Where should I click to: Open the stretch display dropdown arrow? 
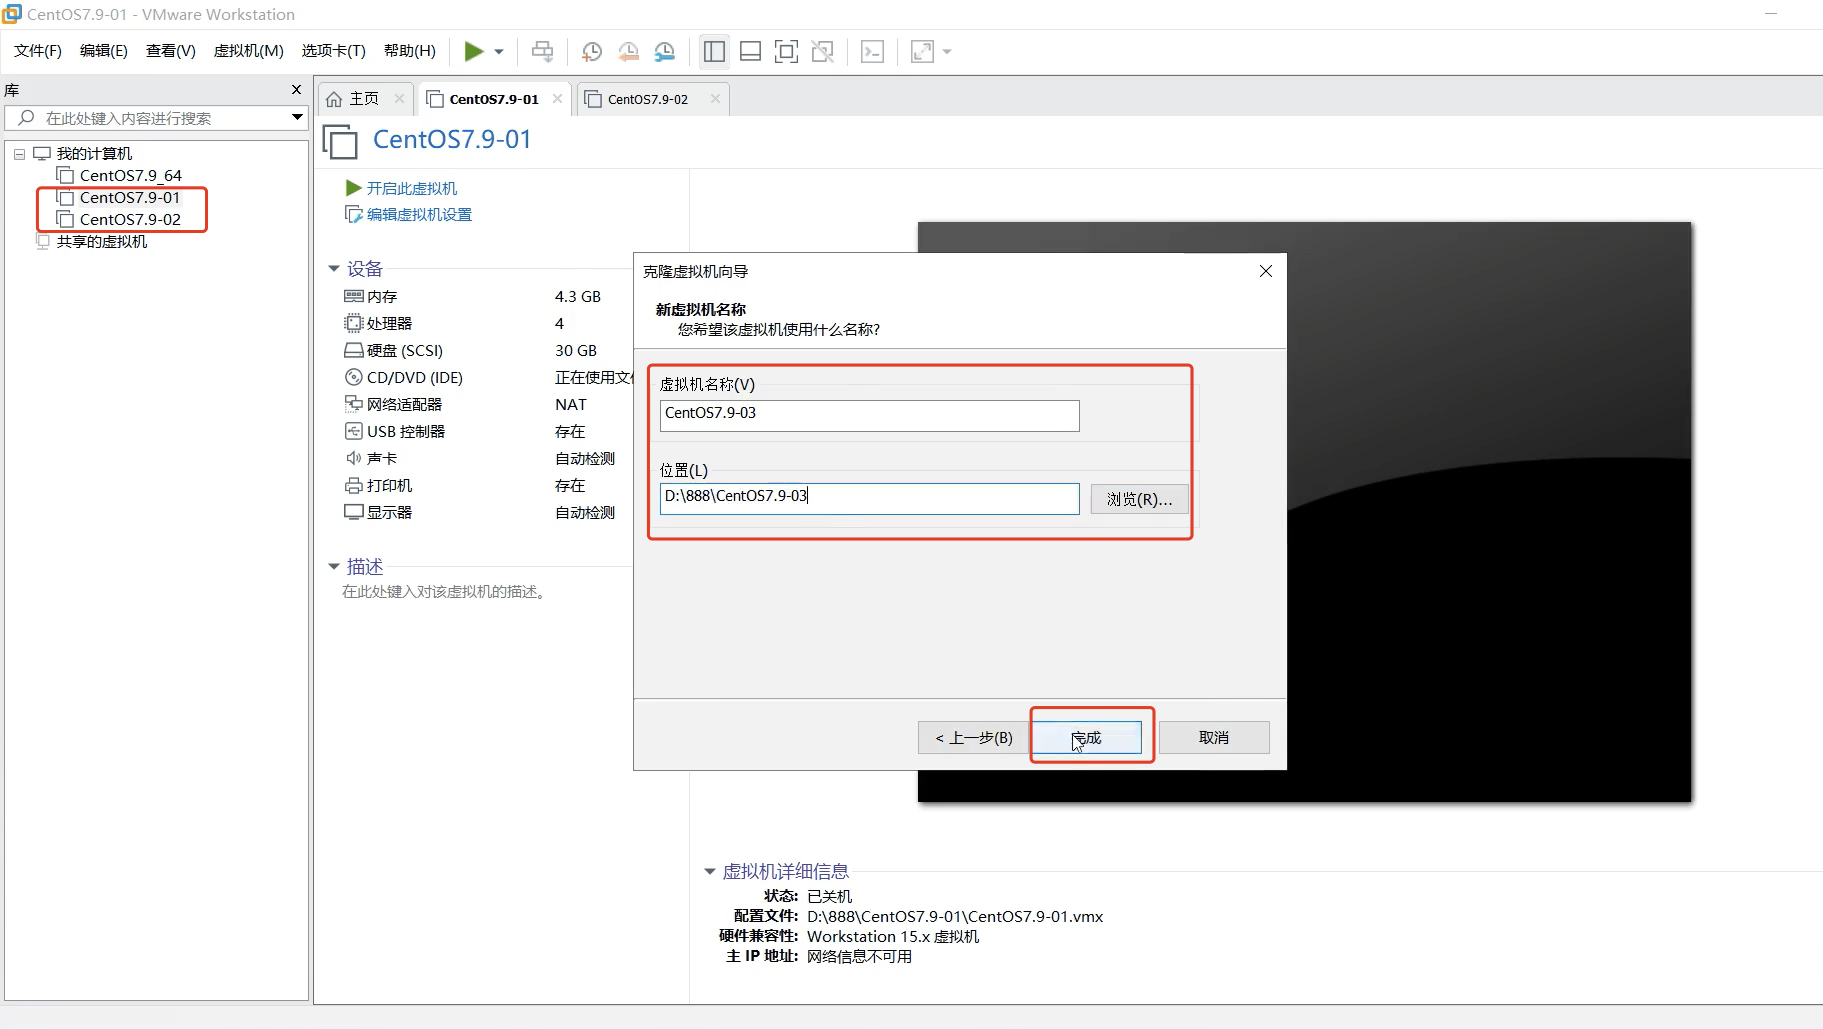[947, 52]
